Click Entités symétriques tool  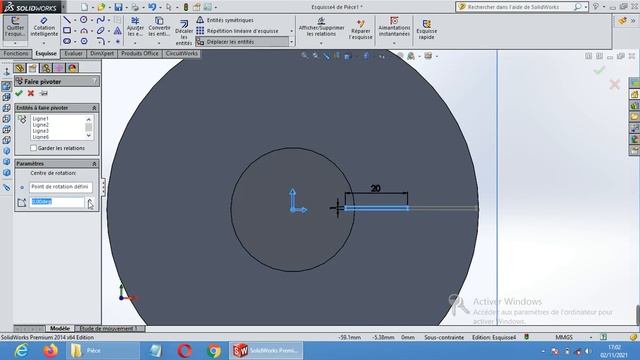(x=225, y=20)
